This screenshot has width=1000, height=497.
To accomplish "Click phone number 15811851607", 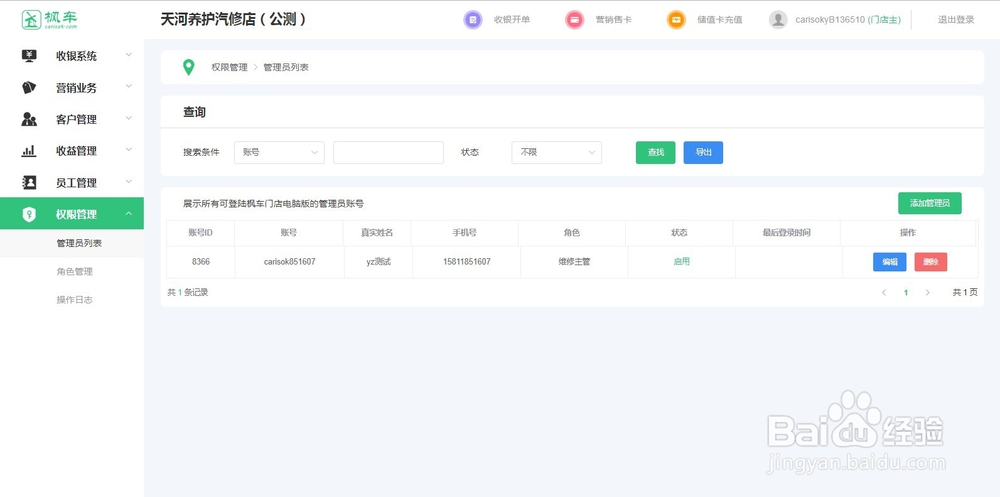I will [466, 262].
